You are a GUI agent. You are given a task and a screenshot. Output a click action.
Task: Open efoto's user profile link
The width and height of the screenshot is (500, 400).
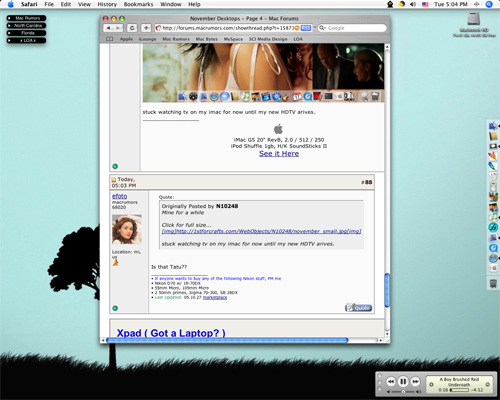click(x=119, y=196)
